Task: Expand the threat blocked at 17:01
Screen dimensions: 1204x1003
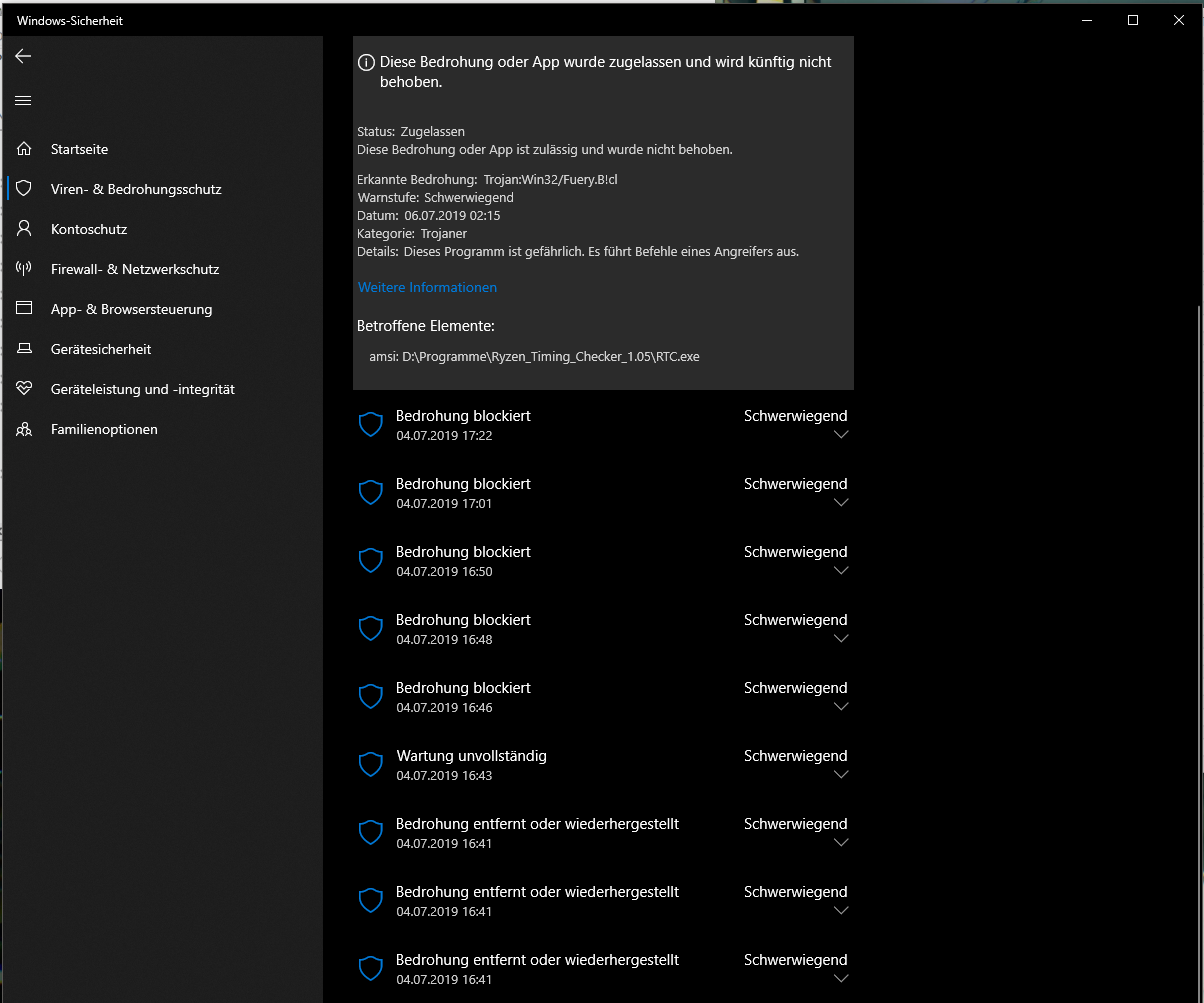Action: tap(841, 503)
